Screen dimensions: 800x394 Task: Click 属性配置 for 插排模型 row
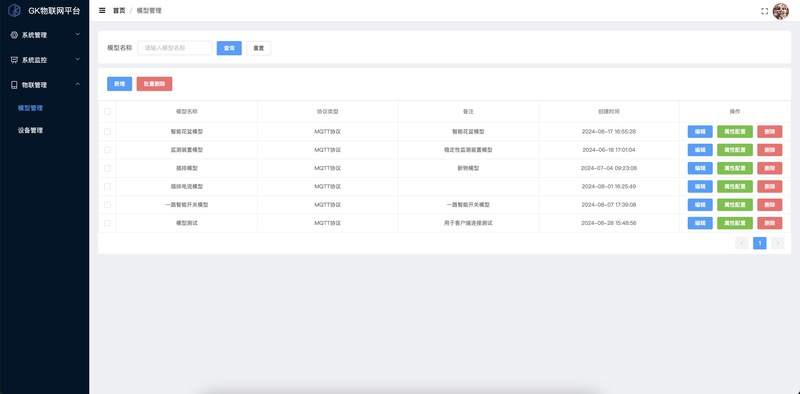click(x=735, y=168)
